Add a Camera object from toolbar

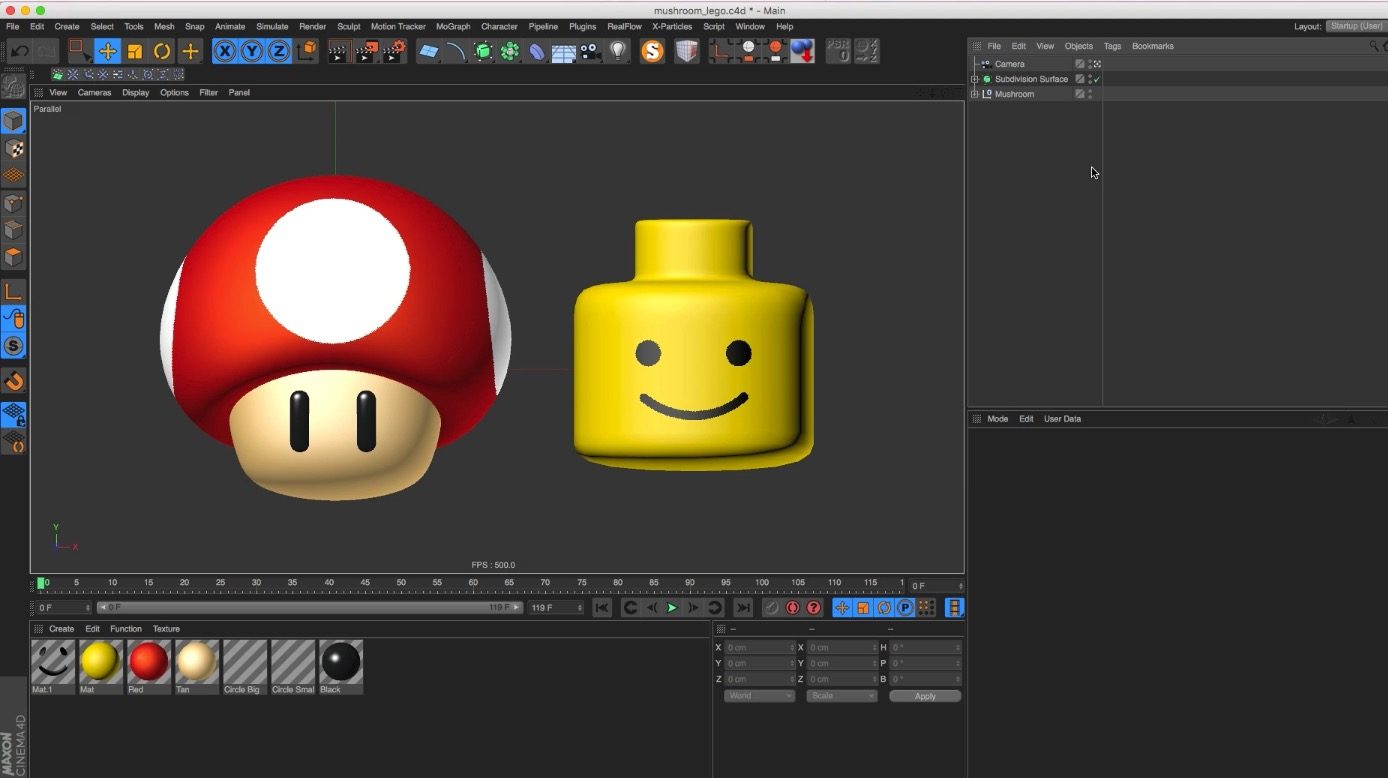[591, 51]
